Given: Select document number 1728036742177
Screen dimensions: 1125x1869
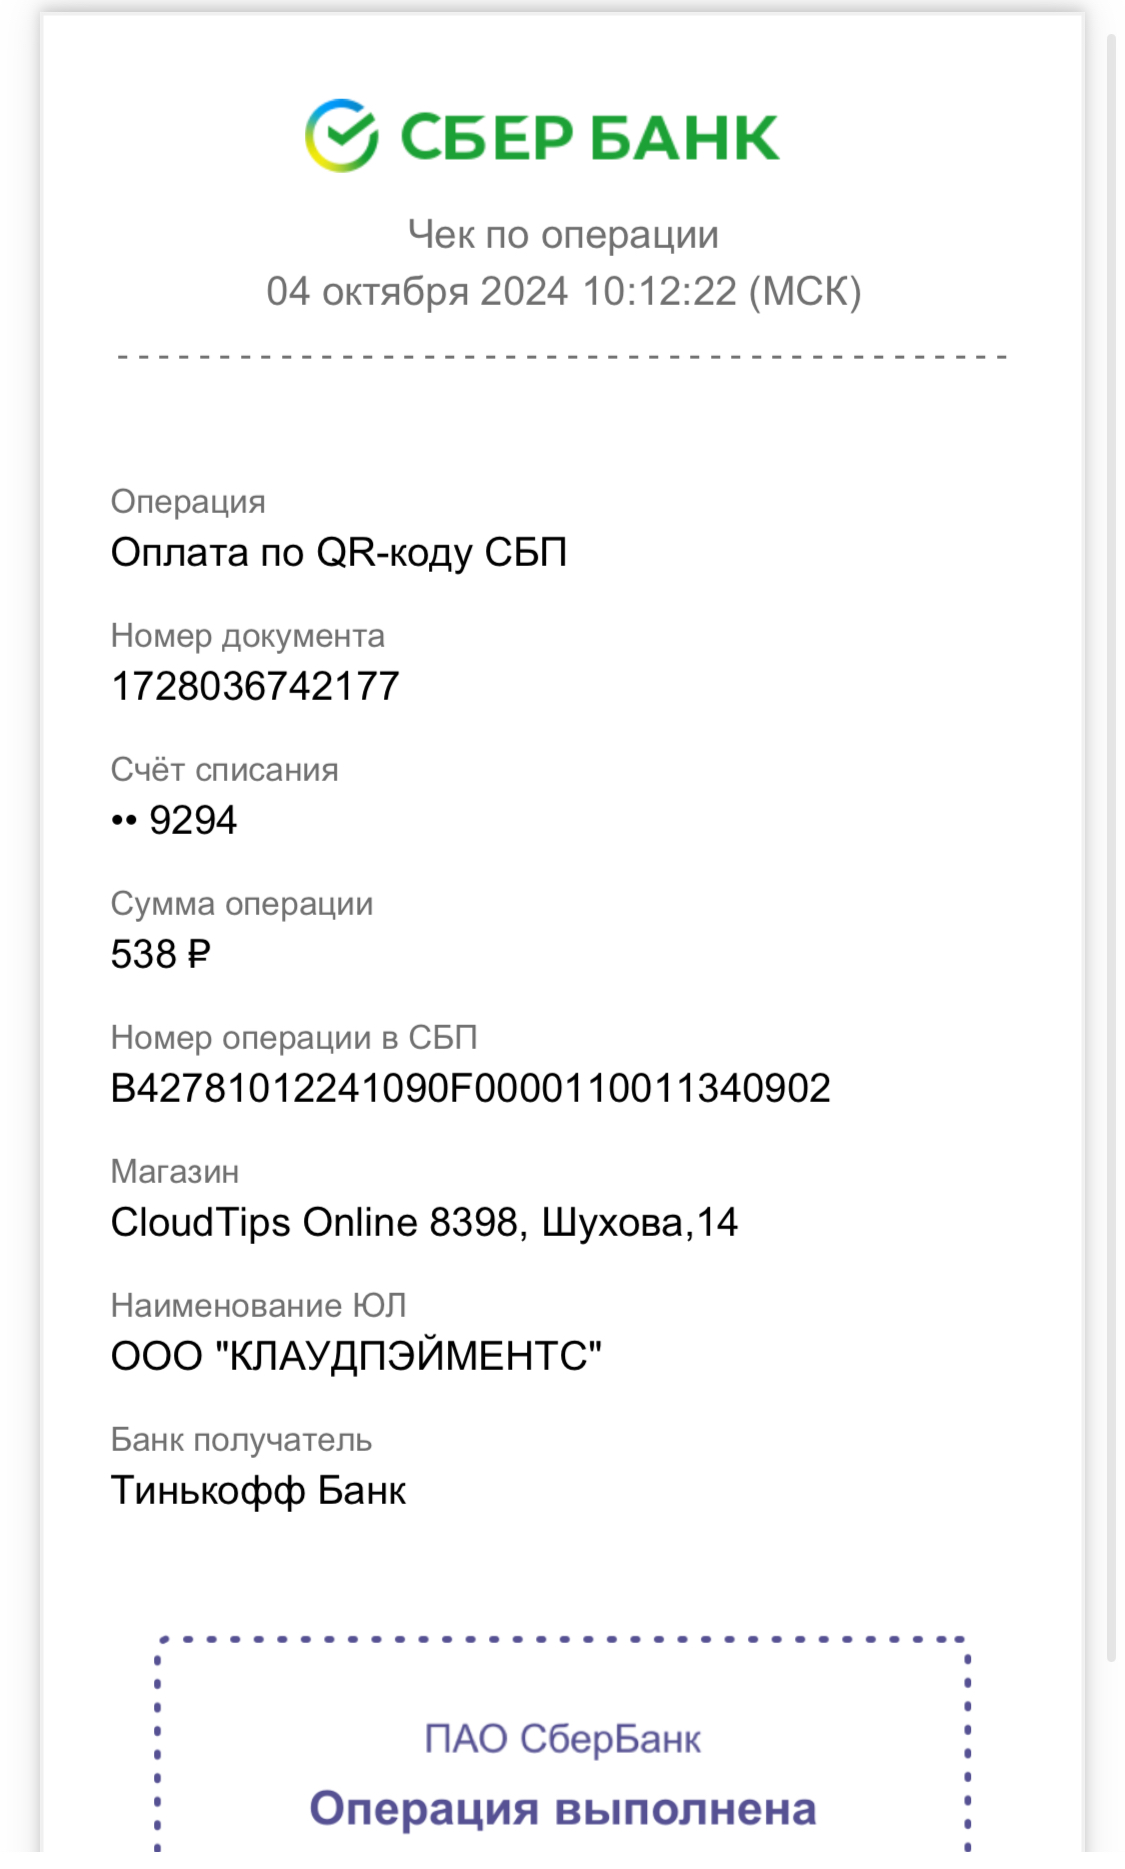Looking at the screenshot, I should coord(255,686).
